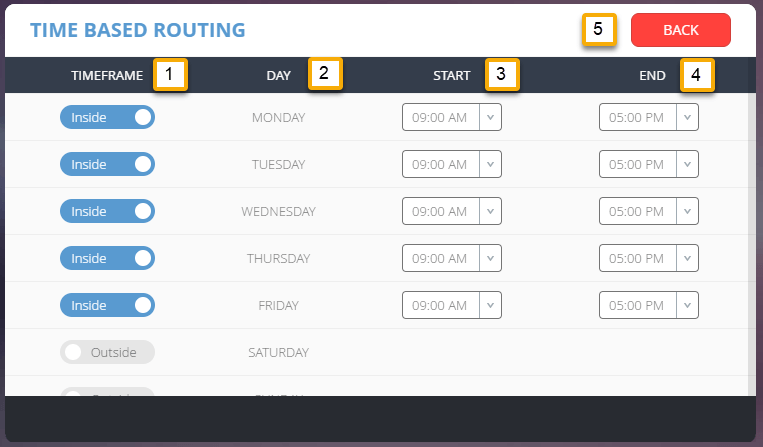Toggle the Monday Inside timeframe switch
Viewport: 763px width, 447px height.
pos(107,117)
